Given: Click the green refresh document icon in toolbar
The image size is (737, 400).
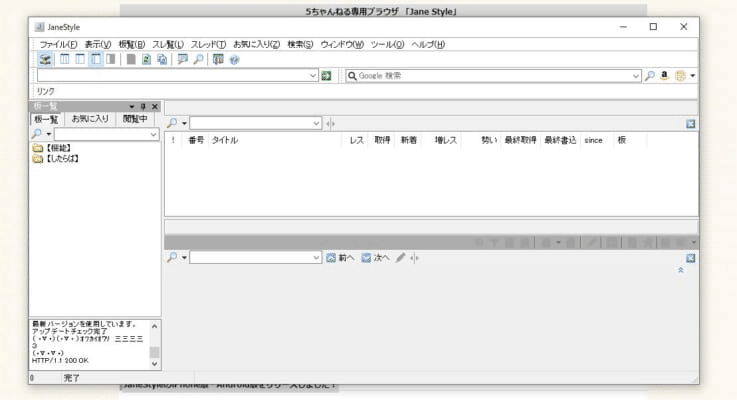Looking at the screenshot, I should (x=147, y=59).
